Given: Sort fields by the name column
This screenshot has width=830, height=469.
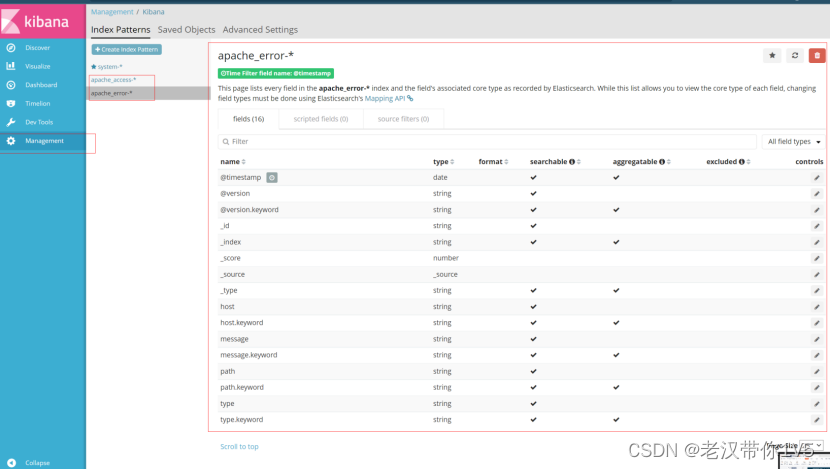Looking at the screenshot, I should click(233, 161).
